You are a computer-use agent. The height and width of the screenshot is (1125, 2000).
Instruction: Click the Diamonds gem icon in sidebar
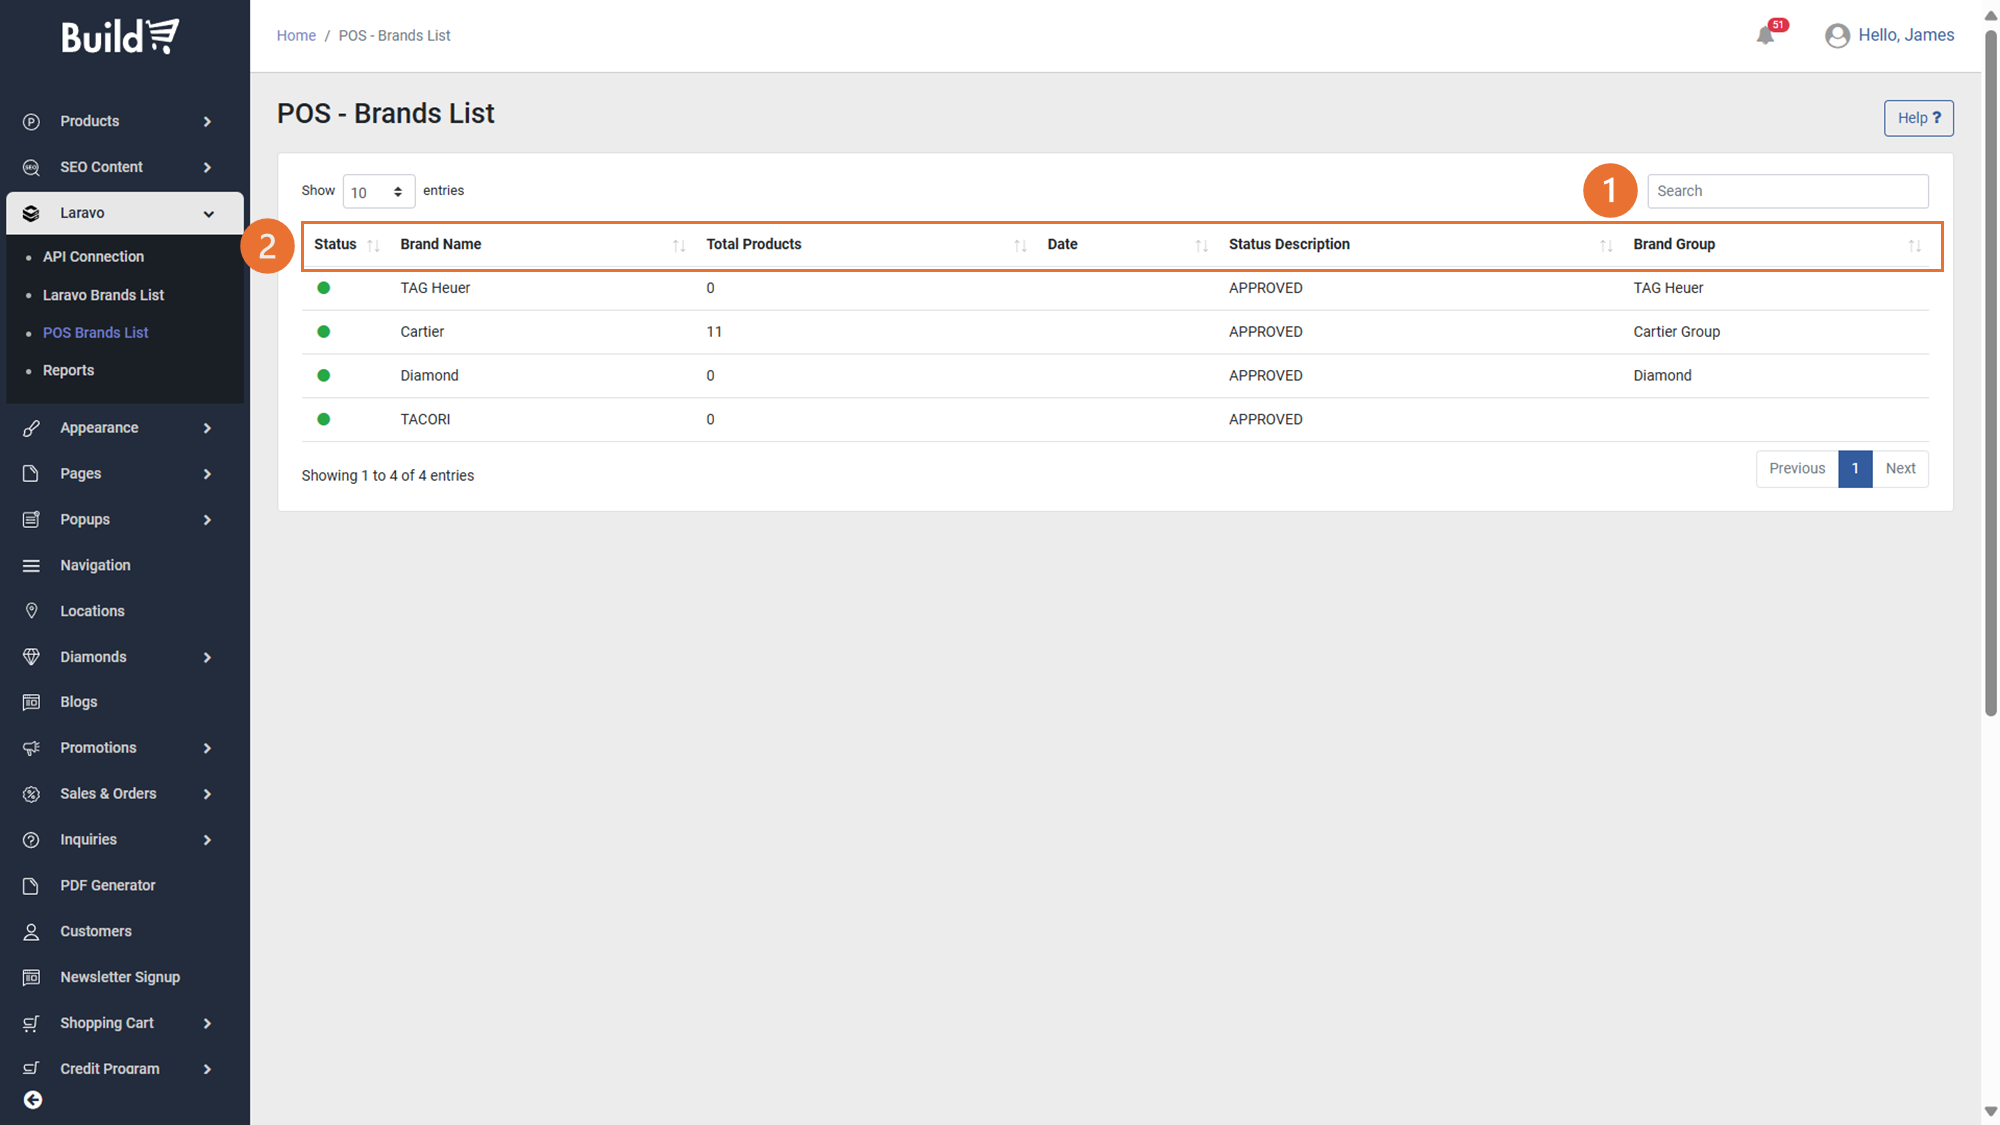click(x=31, y=657)
